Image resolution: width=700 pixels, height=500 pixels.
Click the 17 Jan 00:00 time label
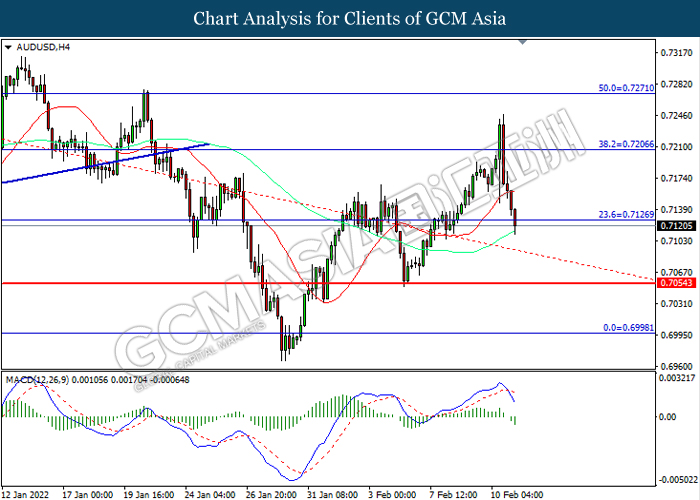coord(88,495)
